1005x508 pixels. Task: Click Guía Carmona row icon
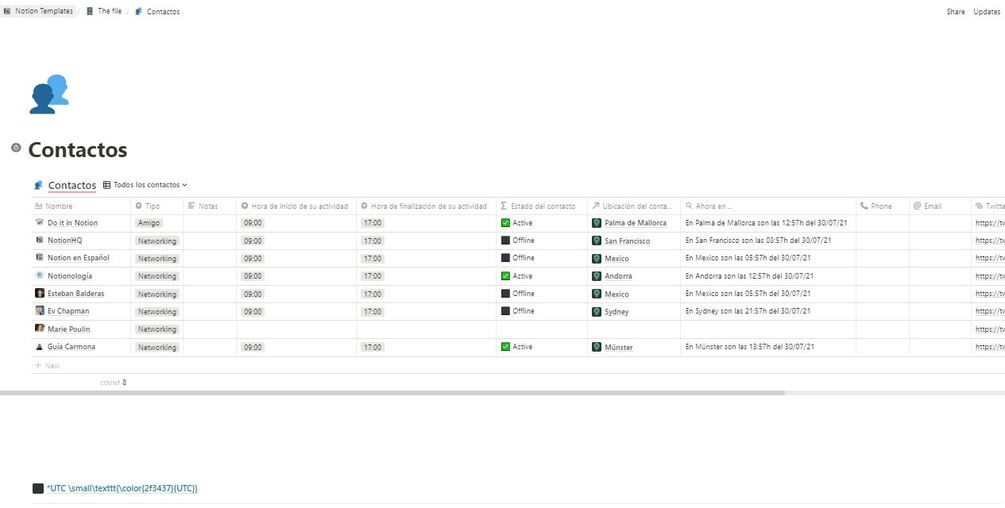point(39,347)
